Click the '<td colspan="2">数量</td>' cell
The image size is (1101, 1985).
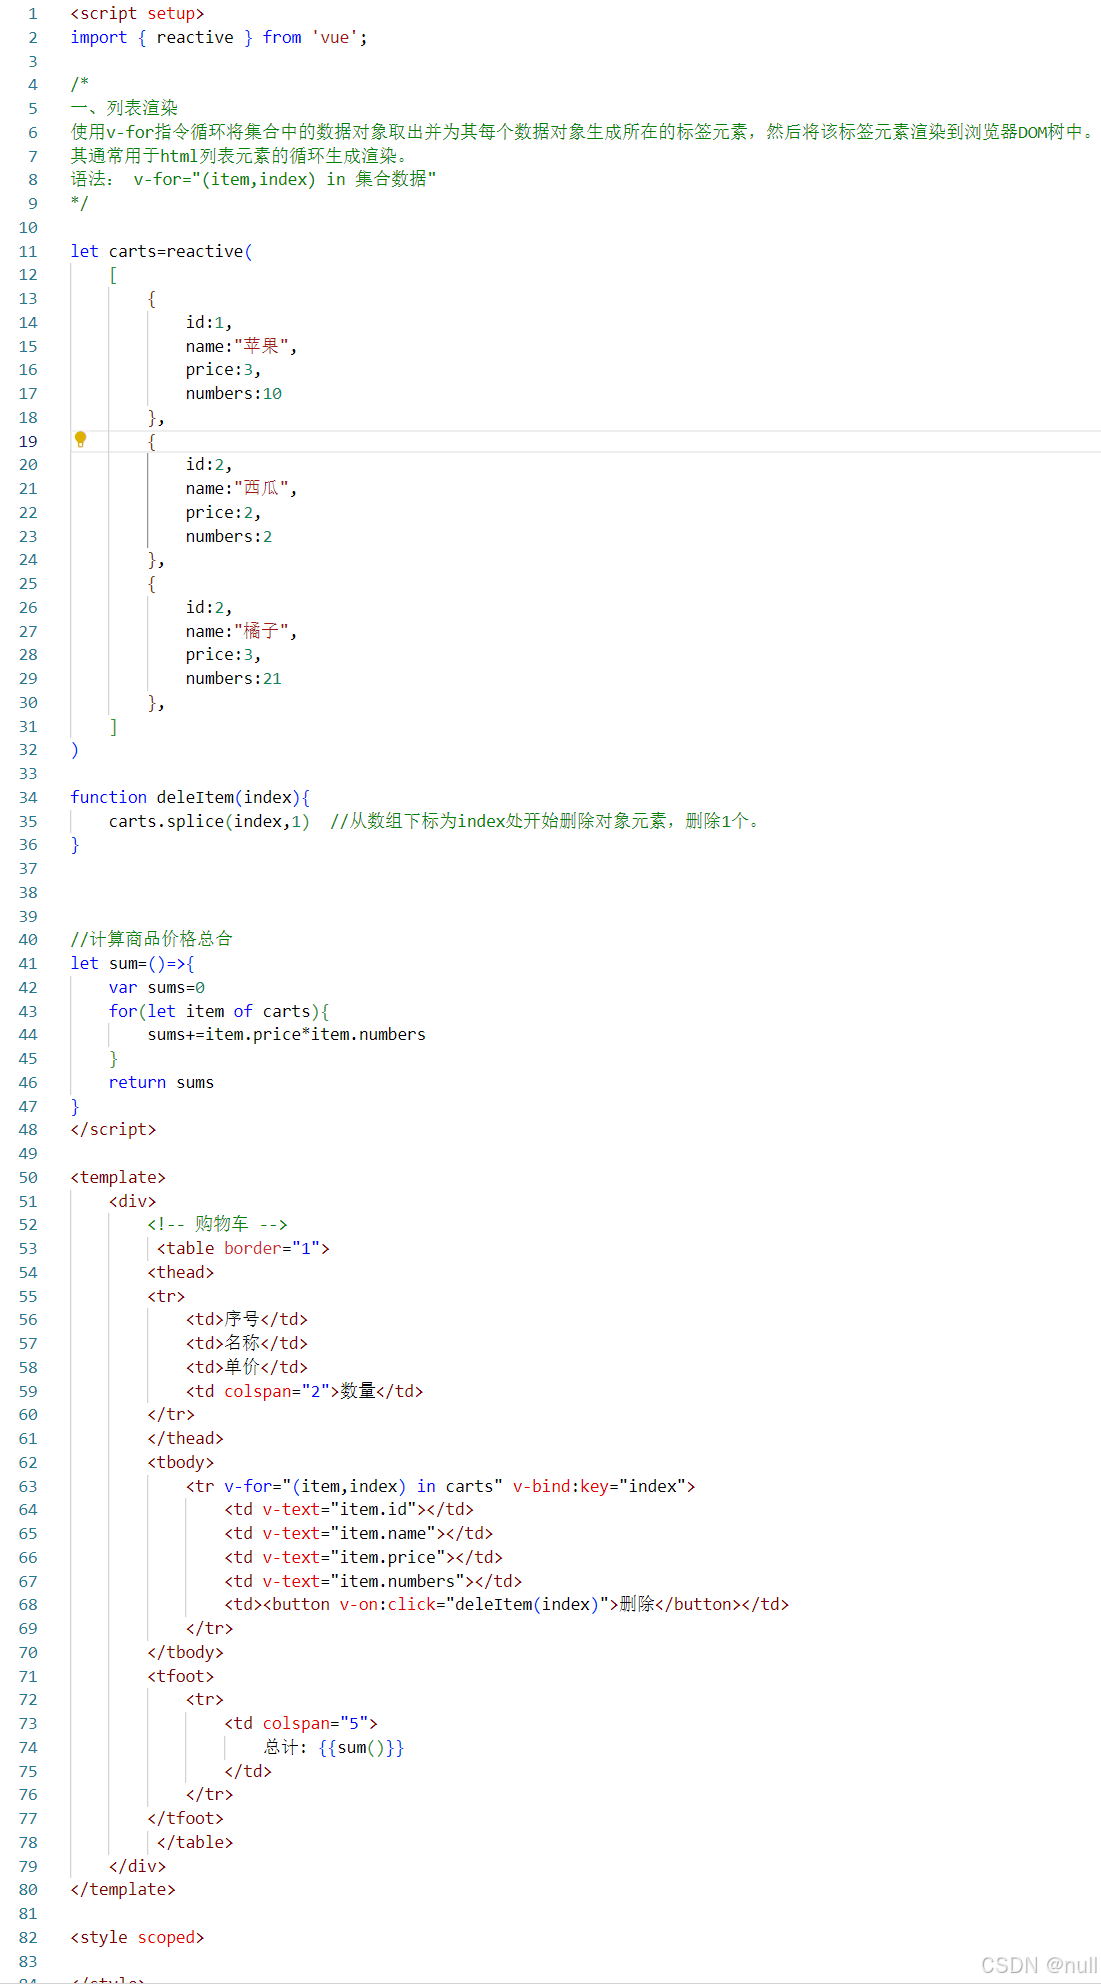(305, 1391)
